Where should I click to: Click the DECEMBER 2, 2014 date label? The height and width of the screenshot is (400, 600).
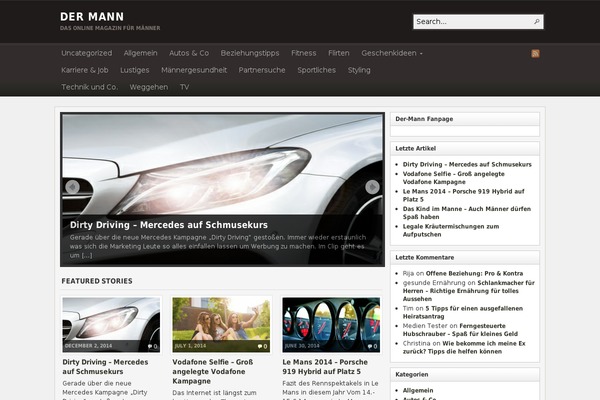(x=88, y=346)
